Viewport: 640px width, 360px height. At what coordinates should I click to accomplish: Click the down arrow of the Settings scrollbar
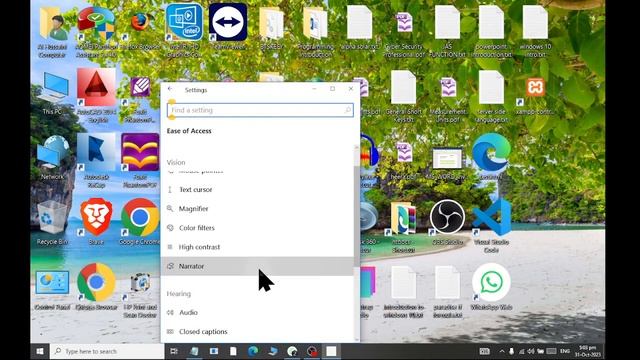click(357, 340)
